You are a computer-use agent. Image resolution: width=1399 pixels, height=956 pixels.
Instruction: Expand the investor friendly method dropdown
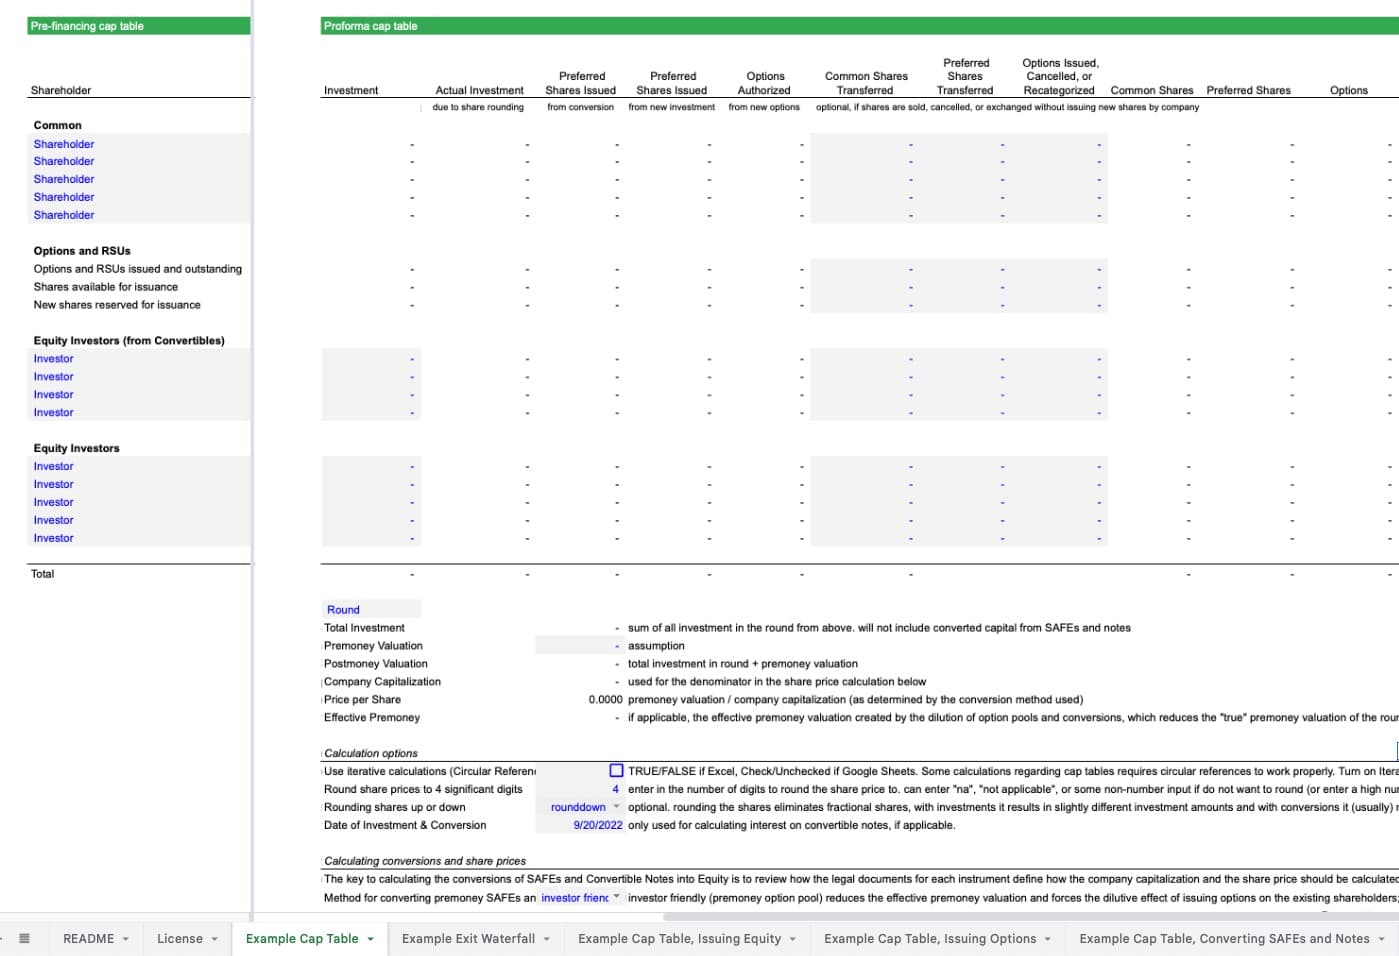(616, 897)
